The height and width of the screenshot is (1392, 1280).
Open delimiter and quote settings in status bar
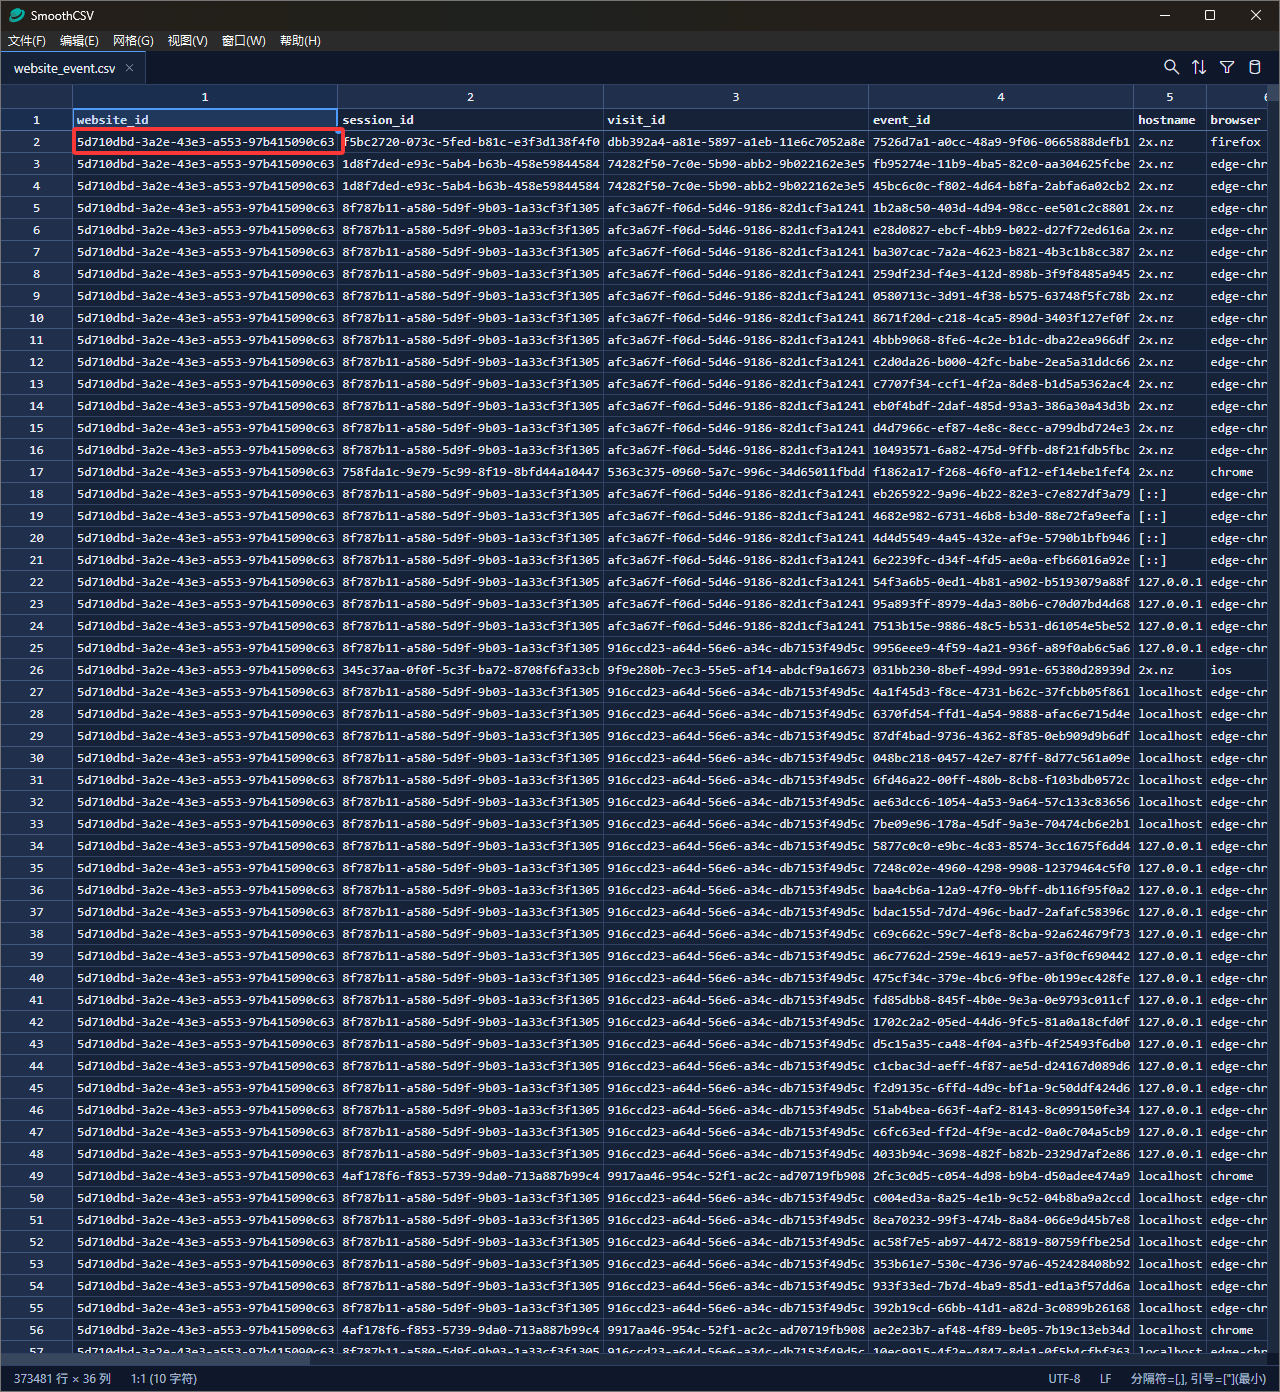point(1197,1378)
